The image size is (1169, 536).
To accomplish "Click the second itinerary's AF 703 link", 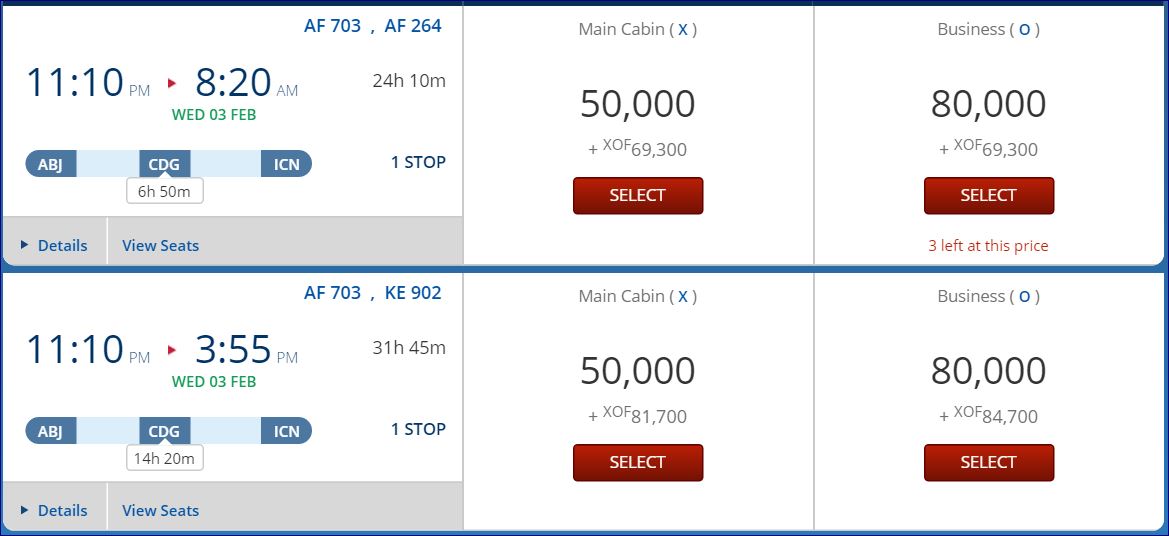I will (x=332, y=293).
